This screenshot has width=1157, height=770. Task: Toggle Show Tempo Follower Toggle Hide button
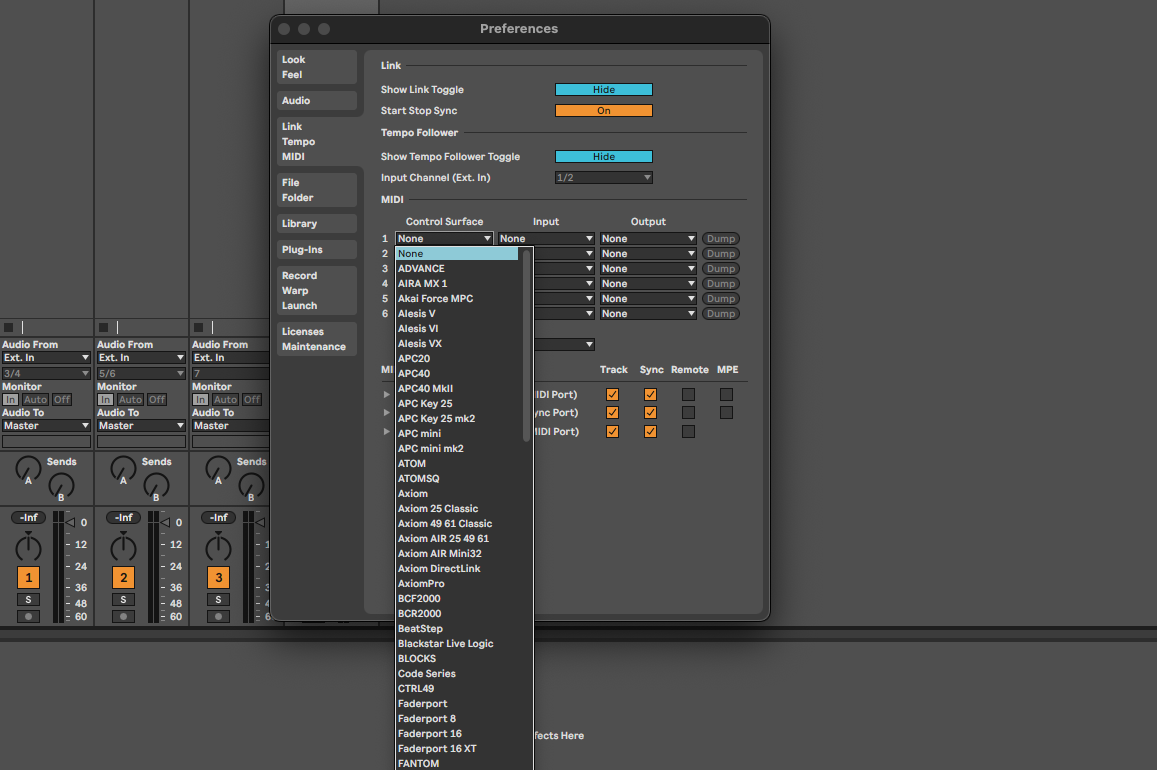pos(604,156)
